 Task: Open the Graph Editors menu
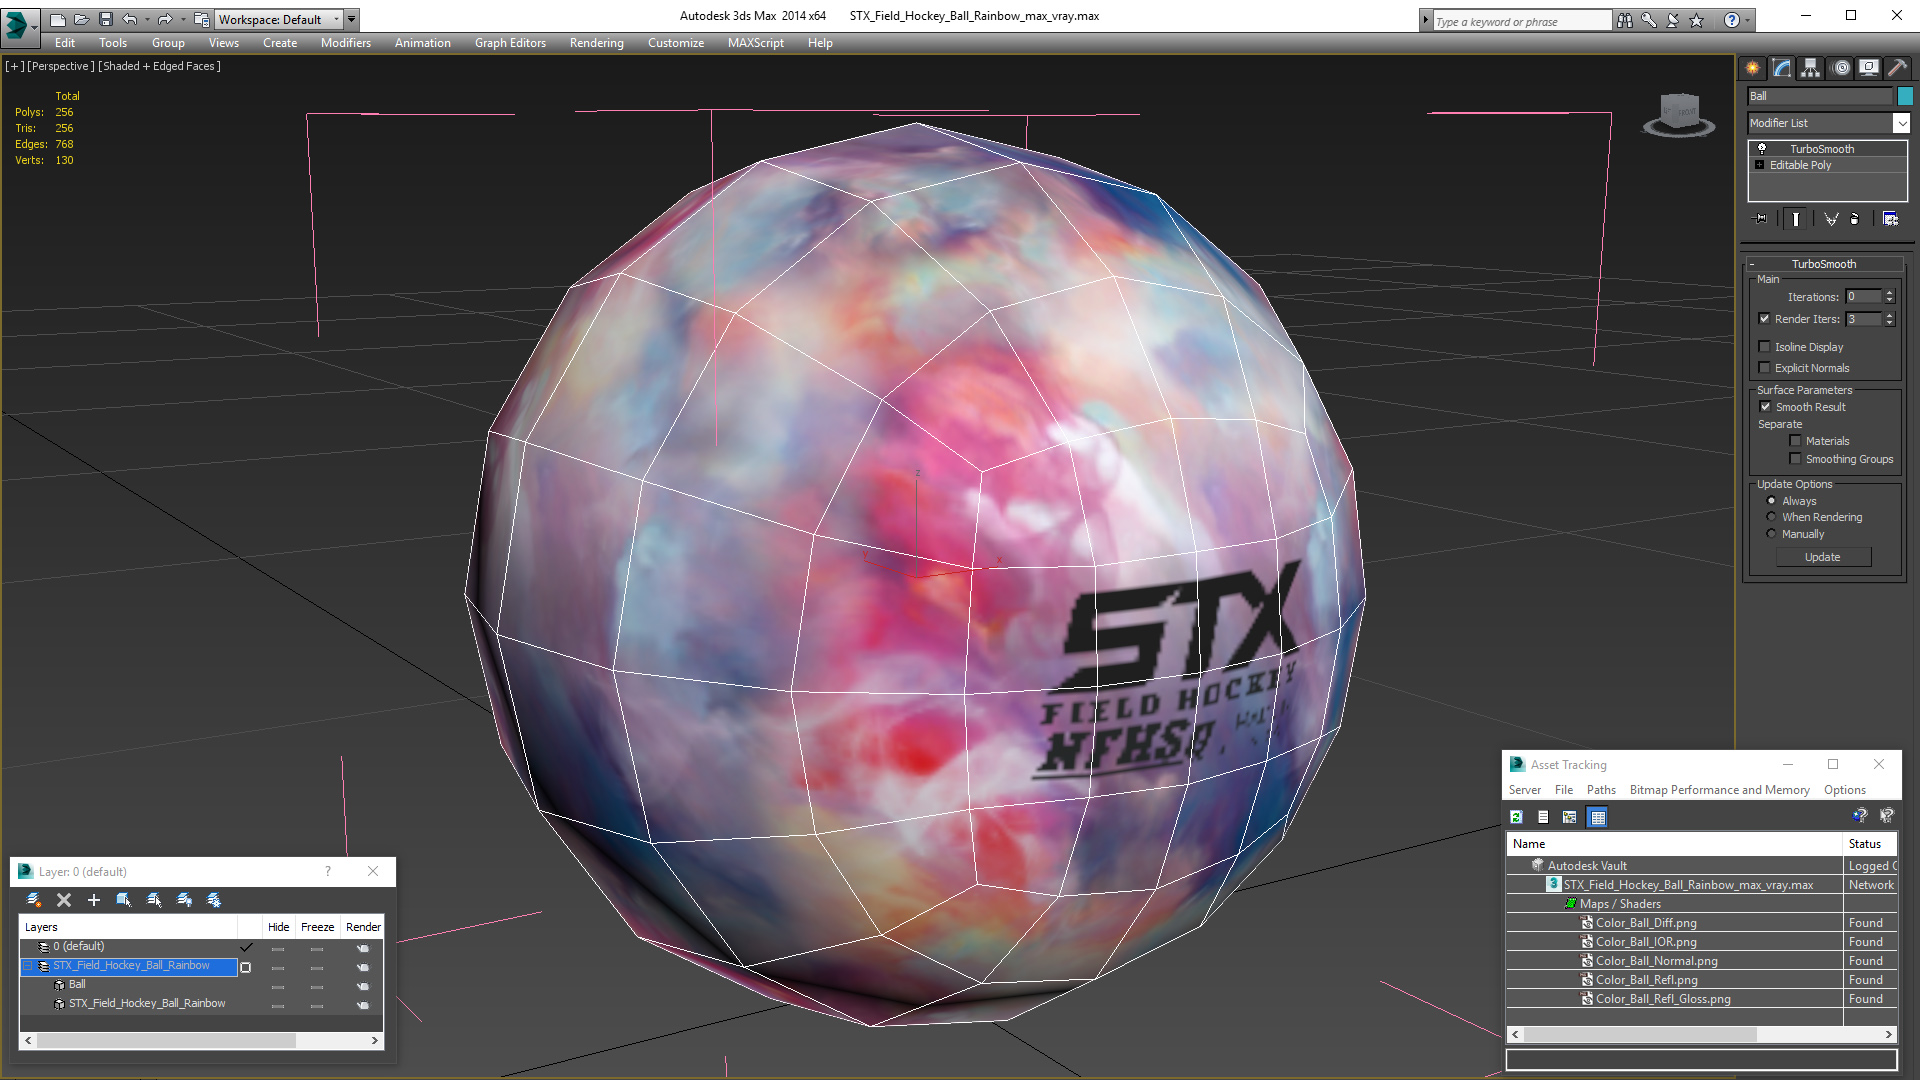[x=510, y=43]
